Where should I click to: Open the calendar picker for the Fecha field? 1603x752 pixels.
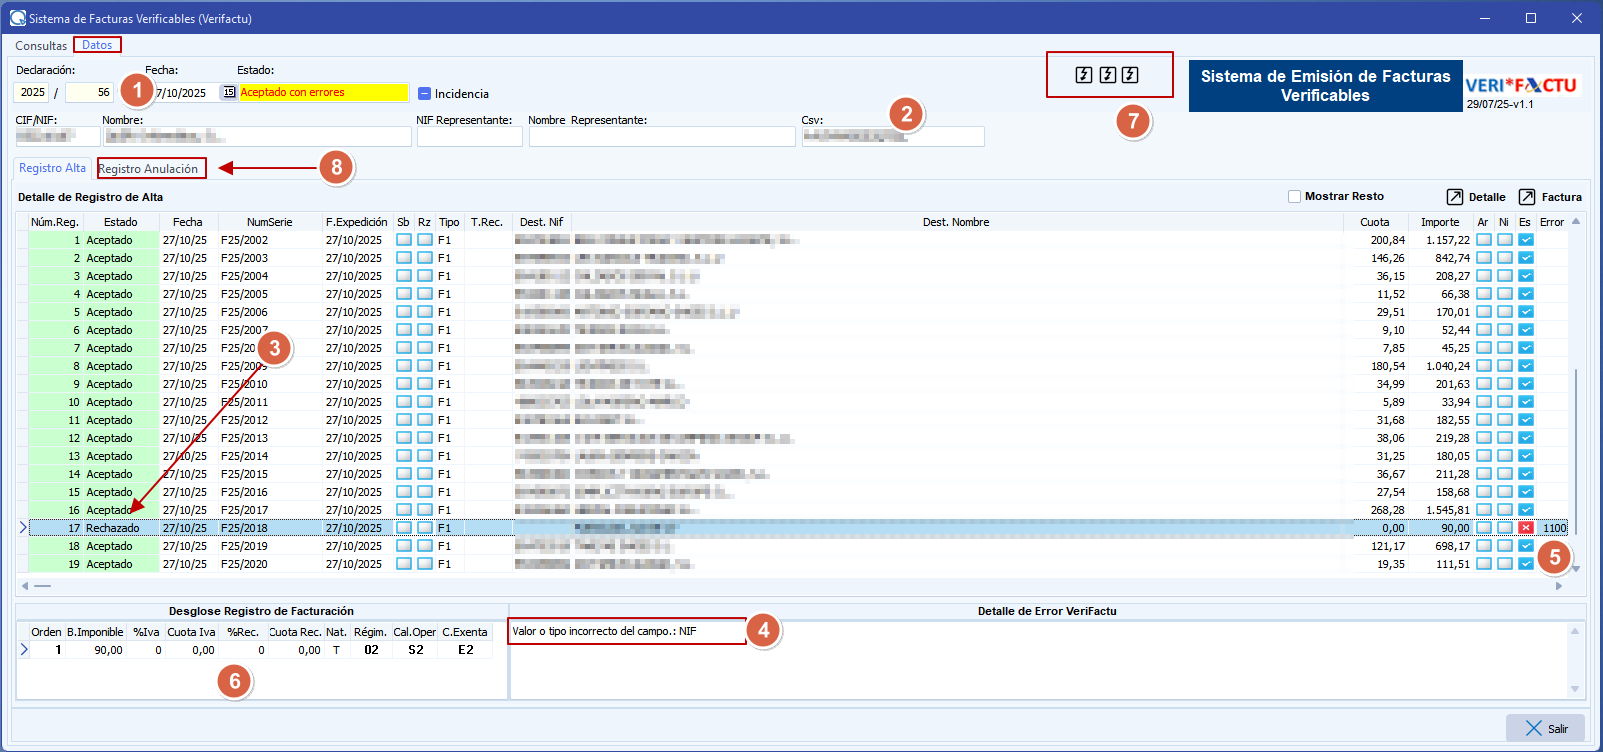(x=229, y=92)
